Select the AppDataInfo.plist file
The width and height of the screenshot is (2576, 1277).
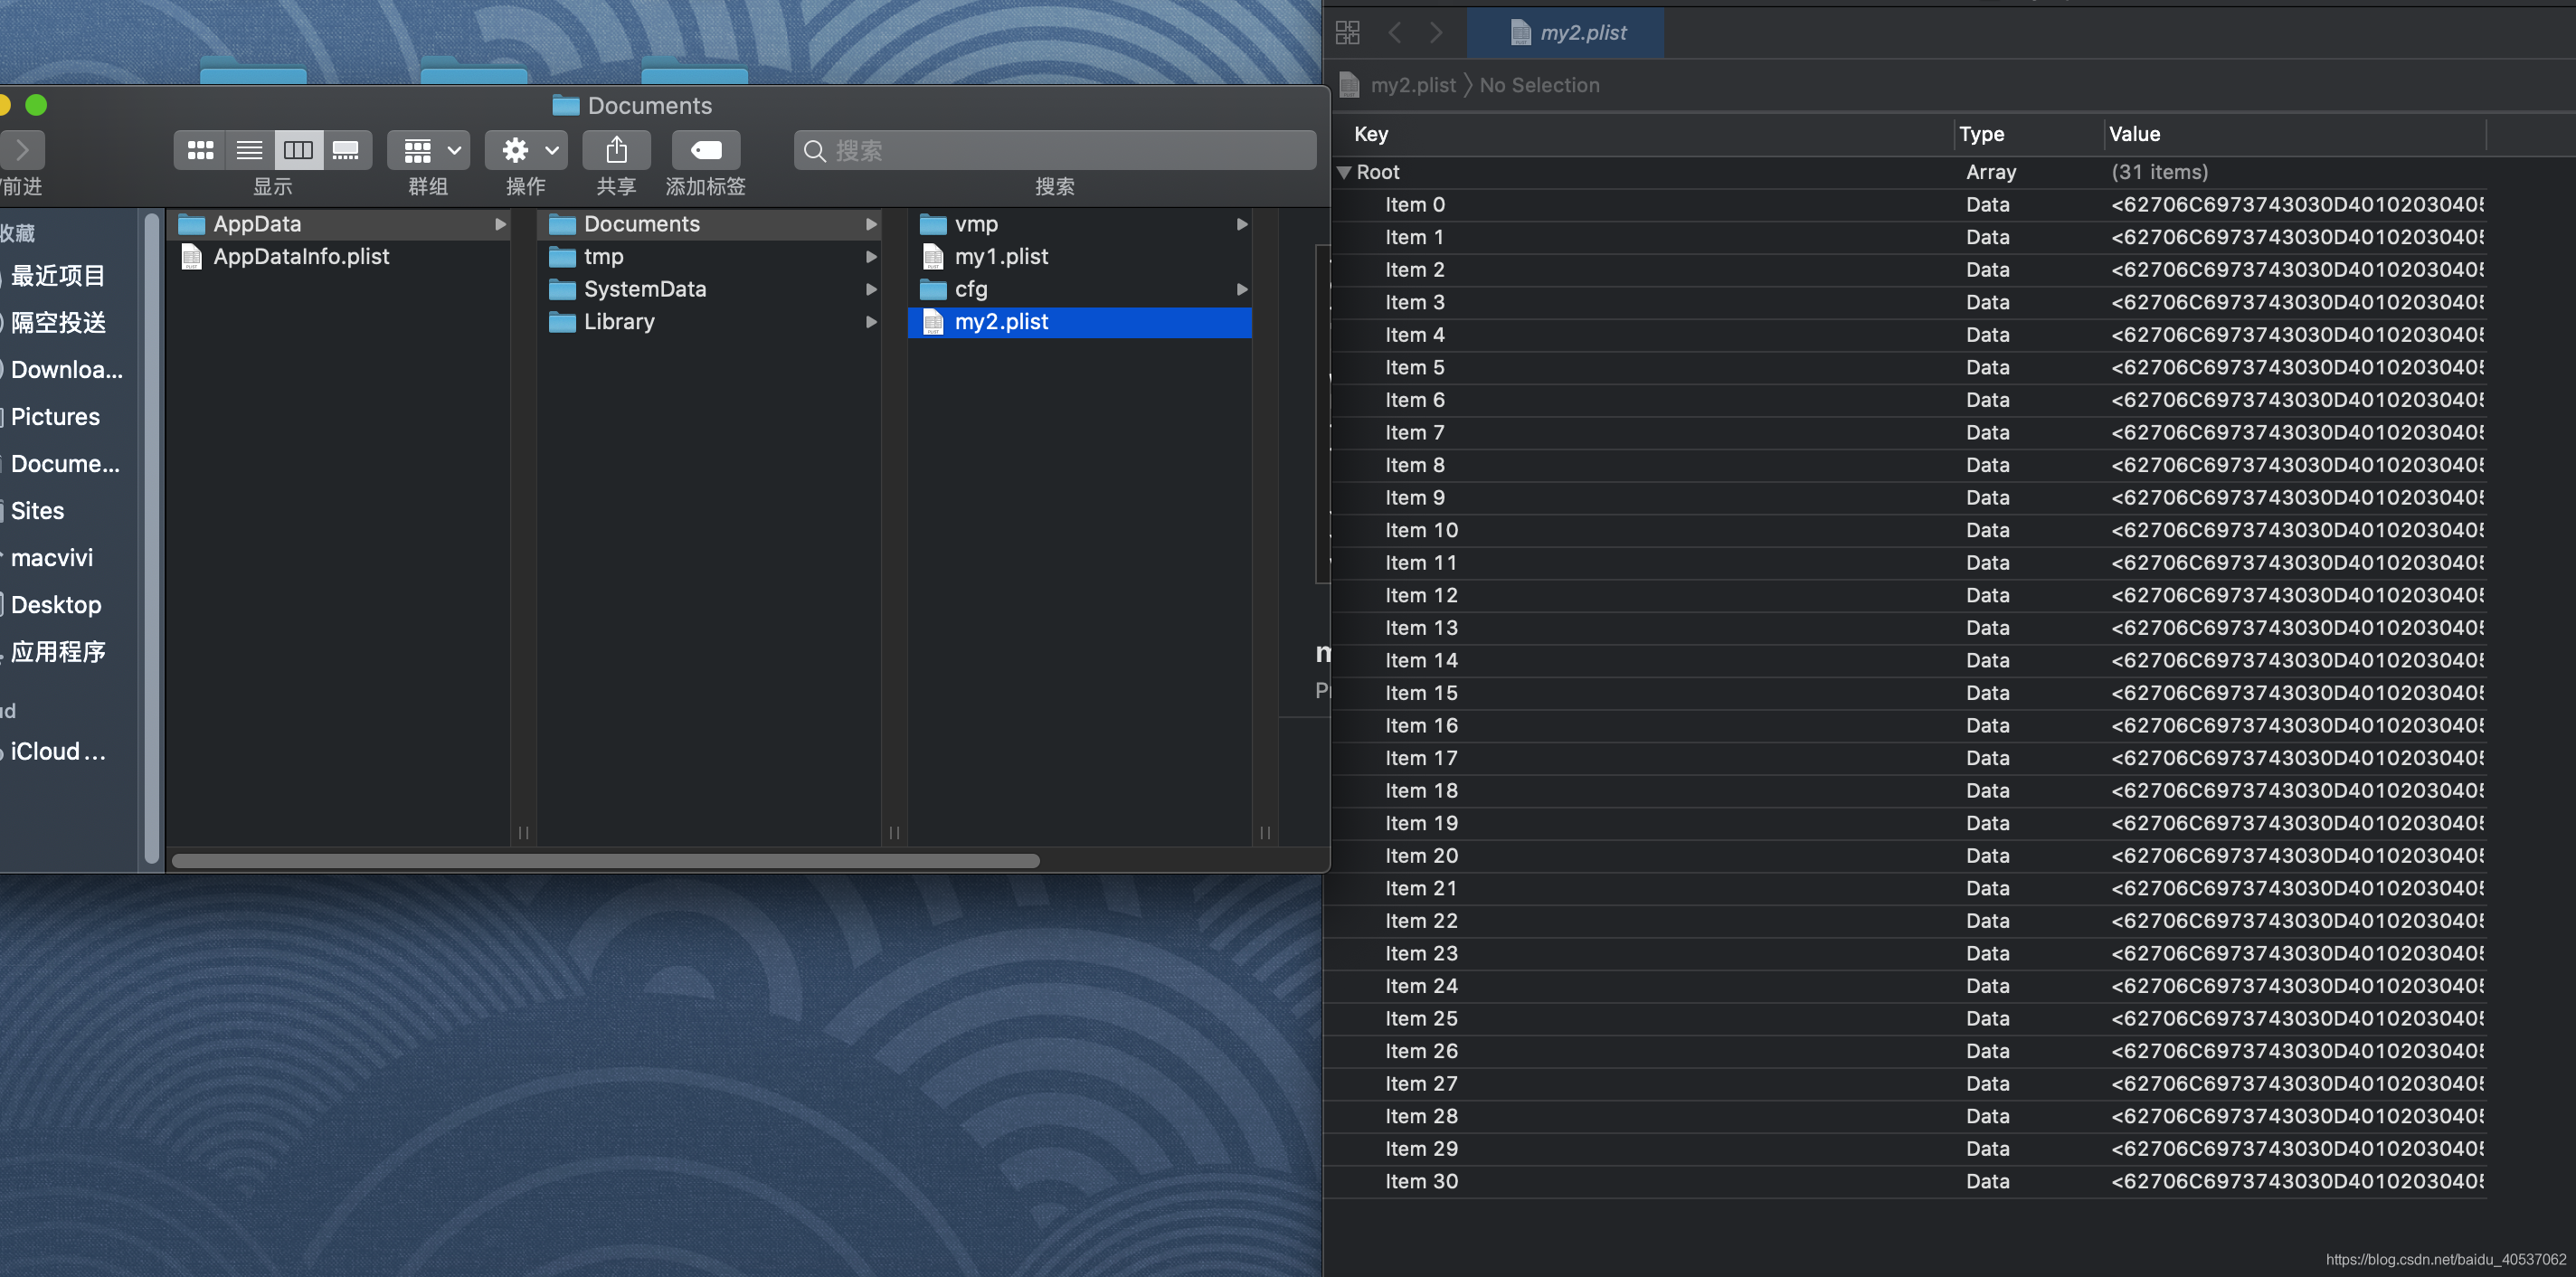click(x=338, y=257)
